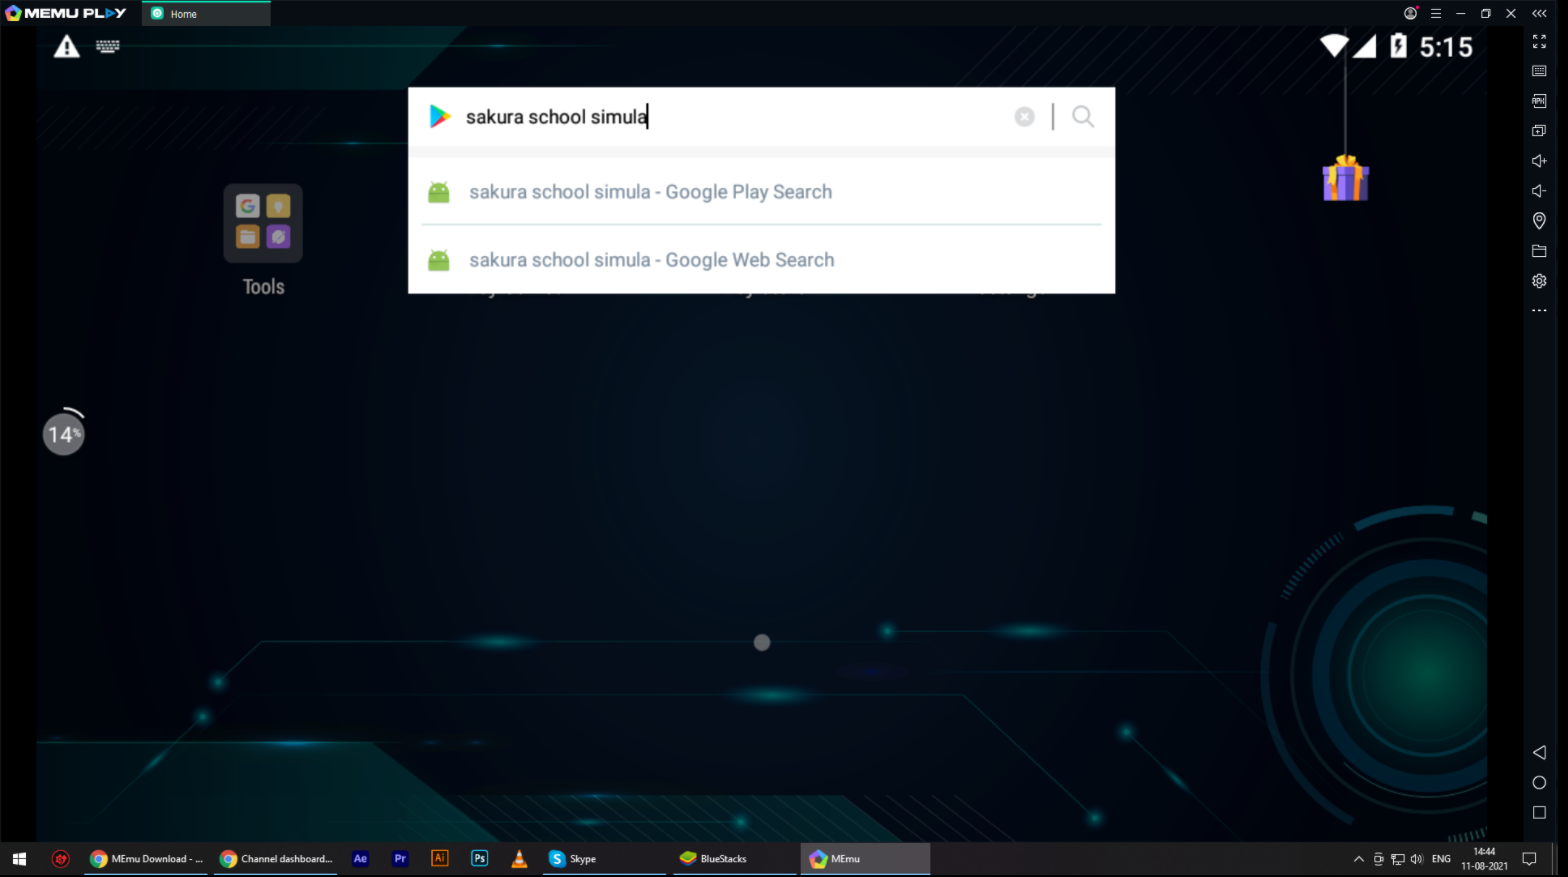
Task: Open the keymapping keyboard icon in sidebar
Action: 1539,71
